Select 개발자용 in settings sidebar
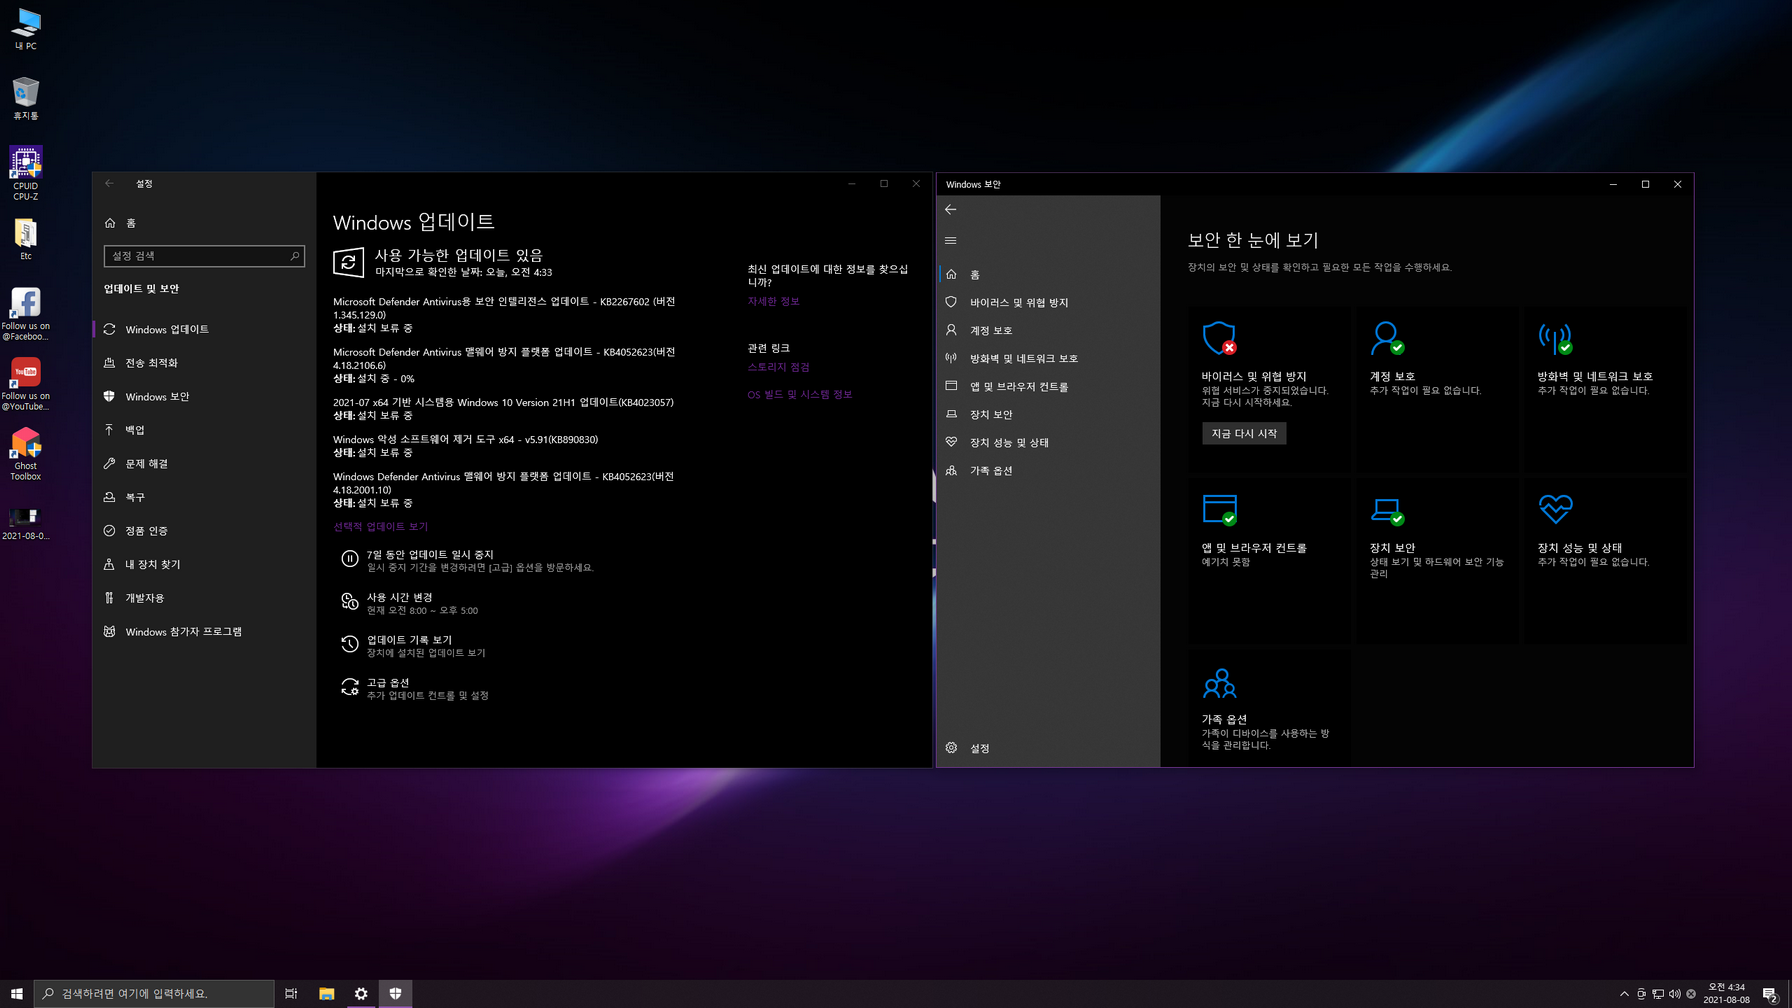This screenshot has height=1008, width=1792. click(204, 598)
